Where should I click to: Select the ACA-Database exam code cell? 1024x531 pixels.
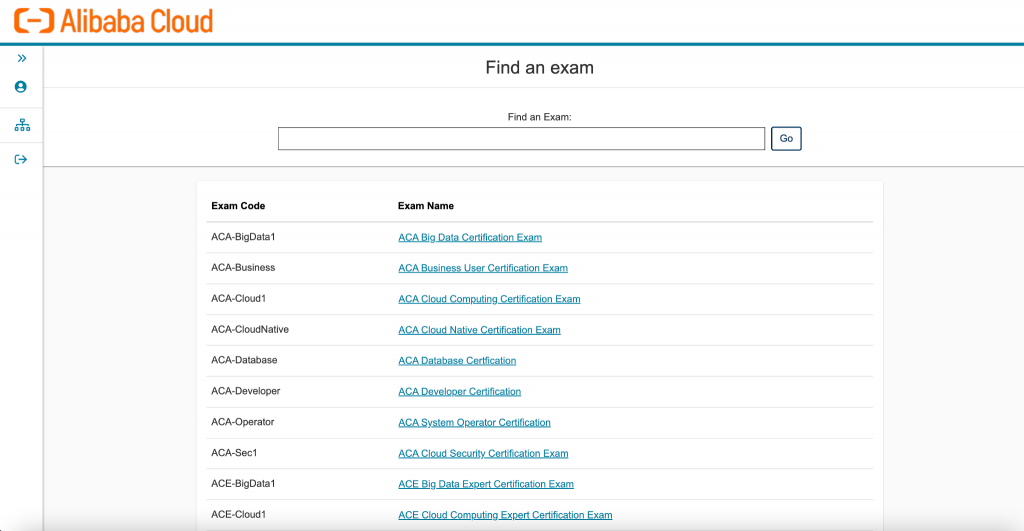pyautogui.click(x=244, y=360)
